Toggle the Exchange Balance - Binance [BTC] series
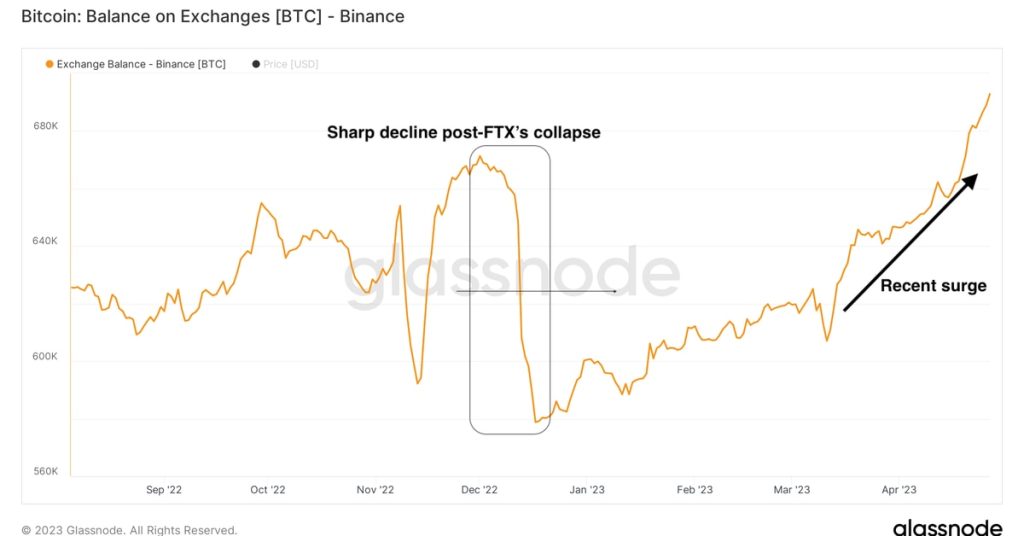The width and height of the screenshot is (1024, 536). (141, 64)
